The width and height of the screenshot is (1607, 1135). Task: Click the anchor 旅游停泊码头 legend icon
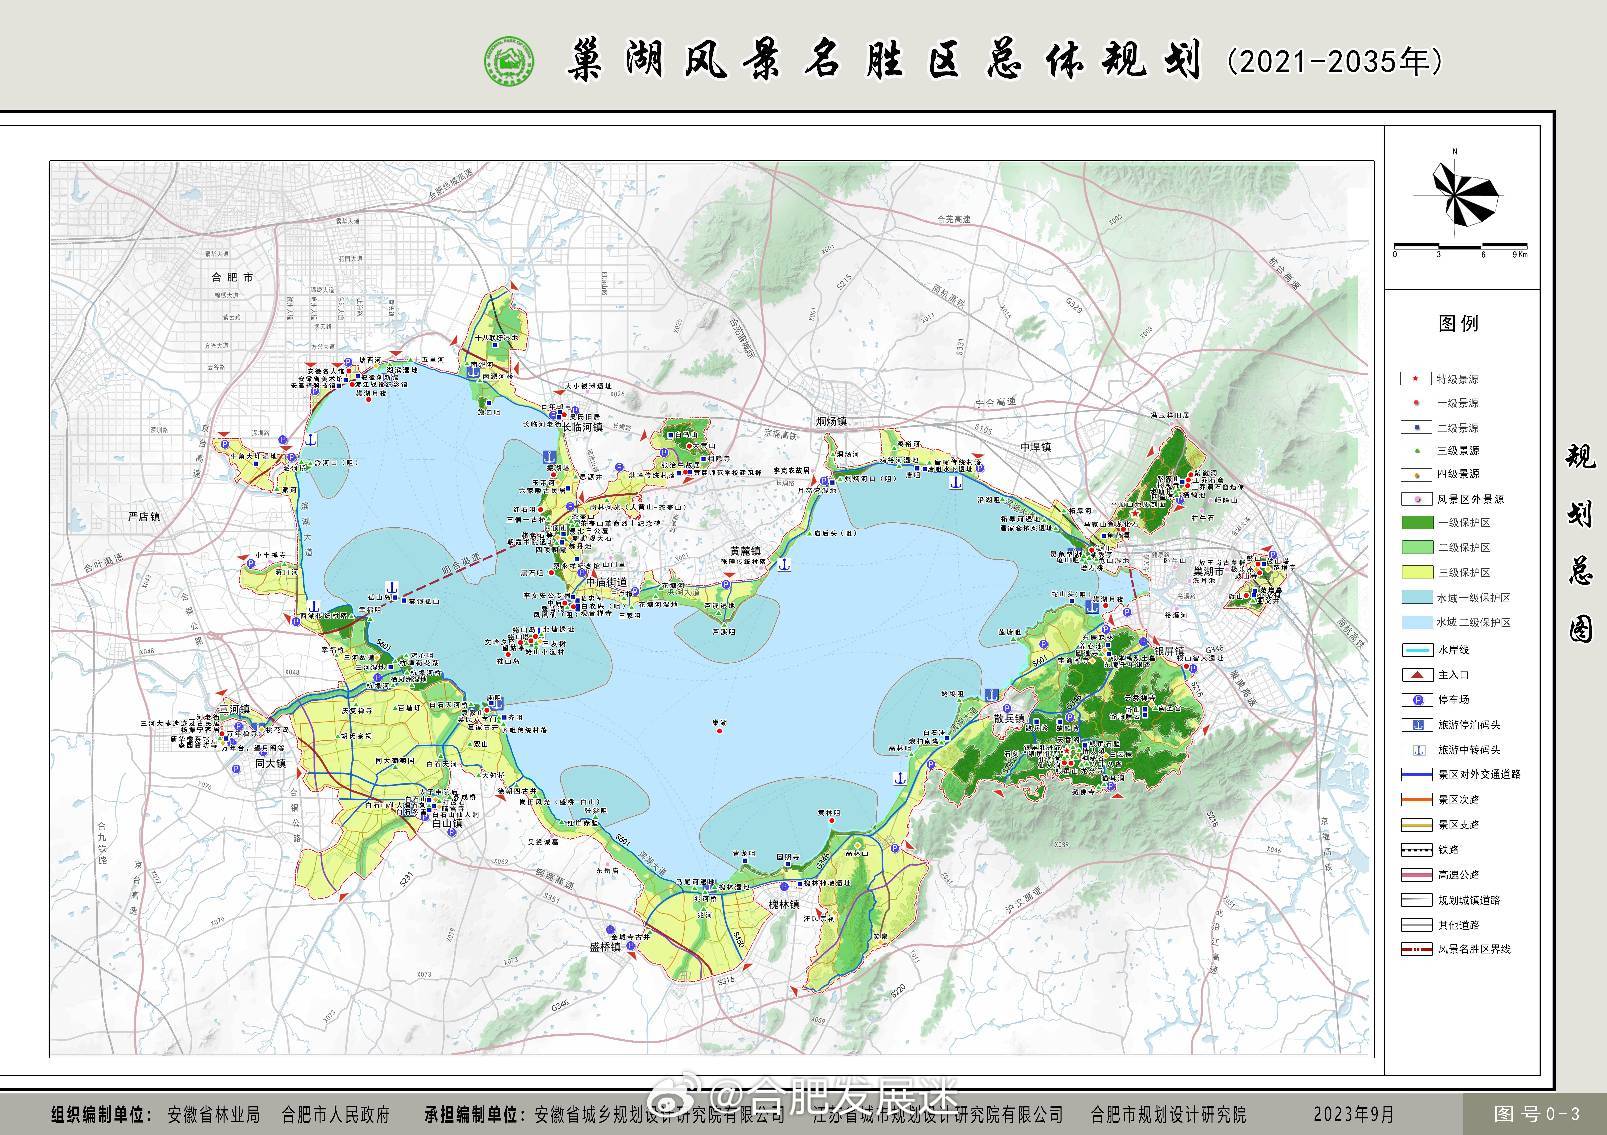point(1417,725)
